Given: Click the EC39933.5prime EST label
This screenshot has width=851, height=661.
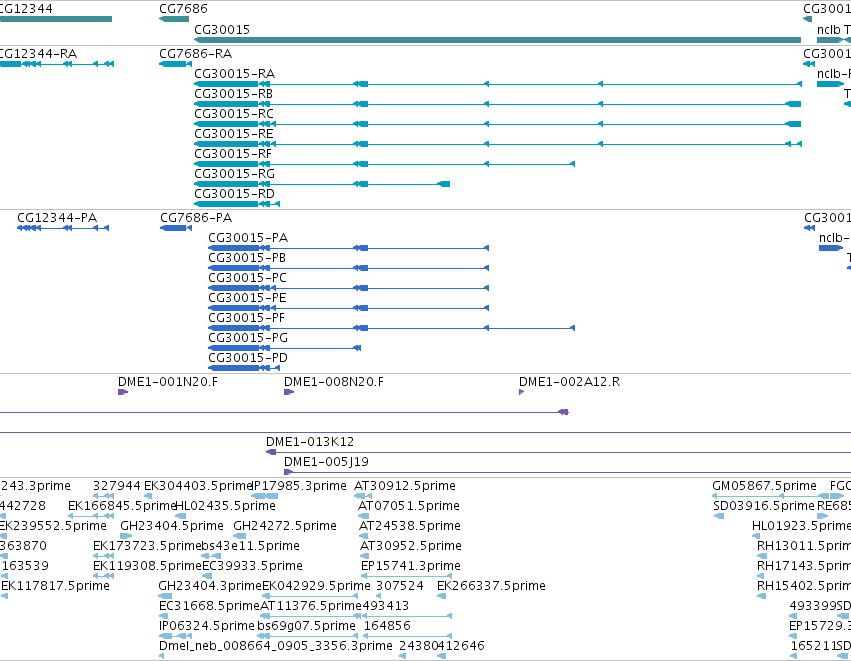Looking at the screenshot, I should [252, 566].
